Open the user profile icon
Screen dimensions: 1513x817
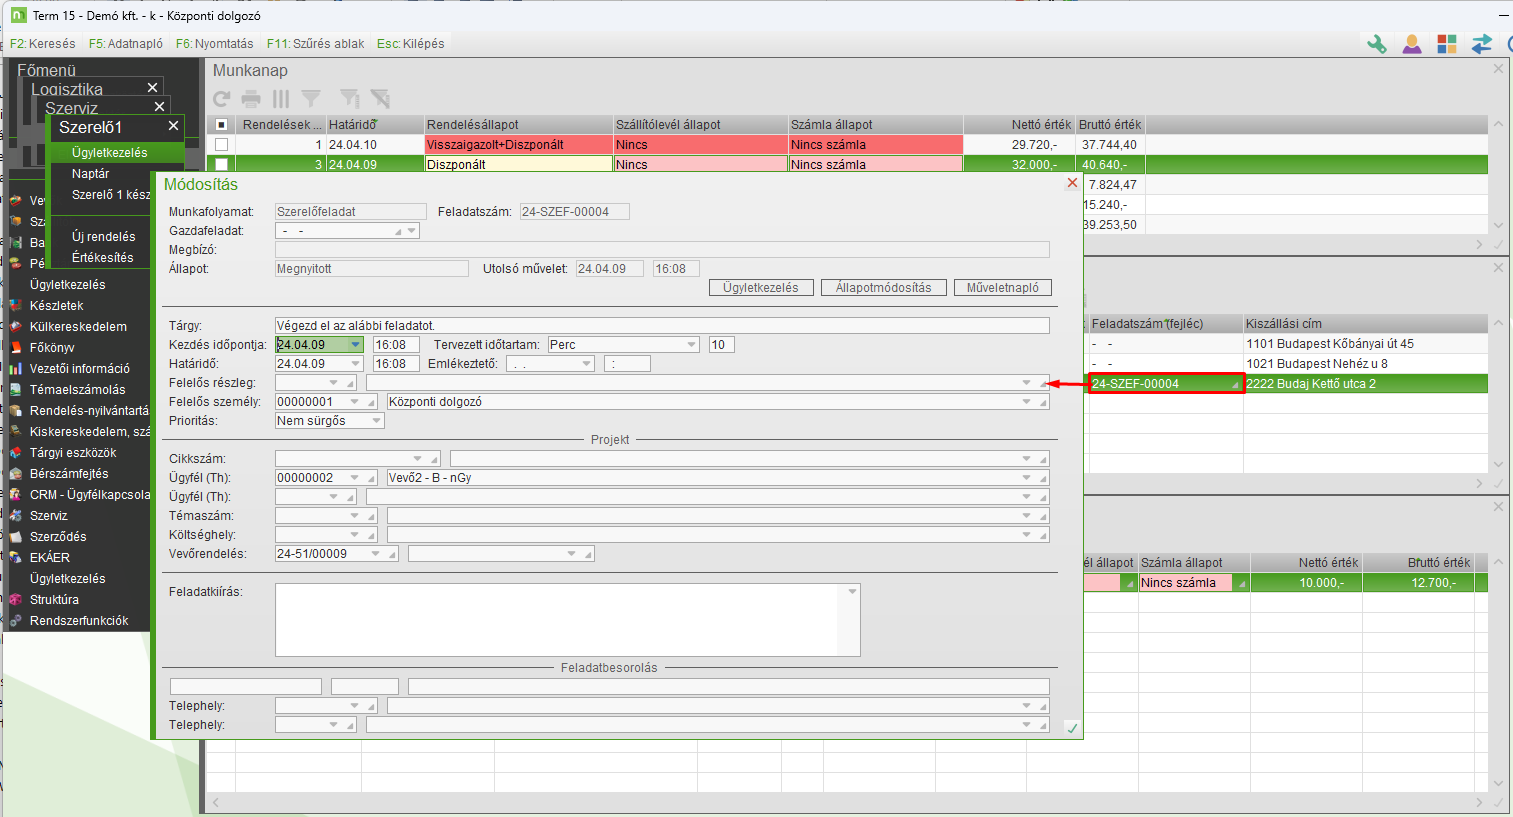(1412, 44)
